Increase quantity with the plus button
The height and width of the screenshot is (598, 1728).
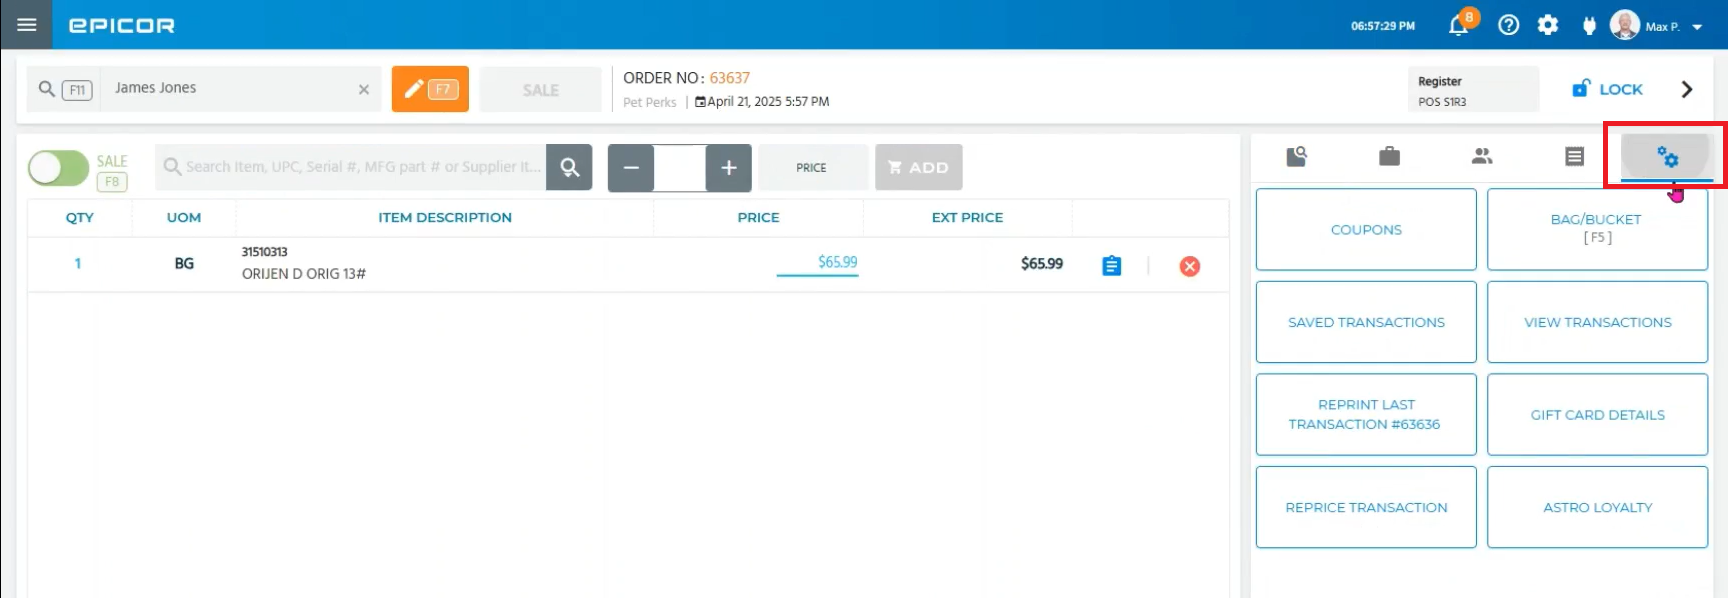(728, 168)
